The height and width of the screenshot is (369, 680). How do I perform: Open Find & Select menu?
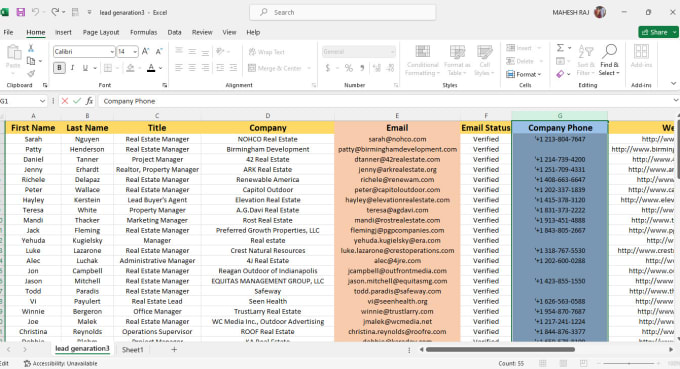tap(609, 60)
